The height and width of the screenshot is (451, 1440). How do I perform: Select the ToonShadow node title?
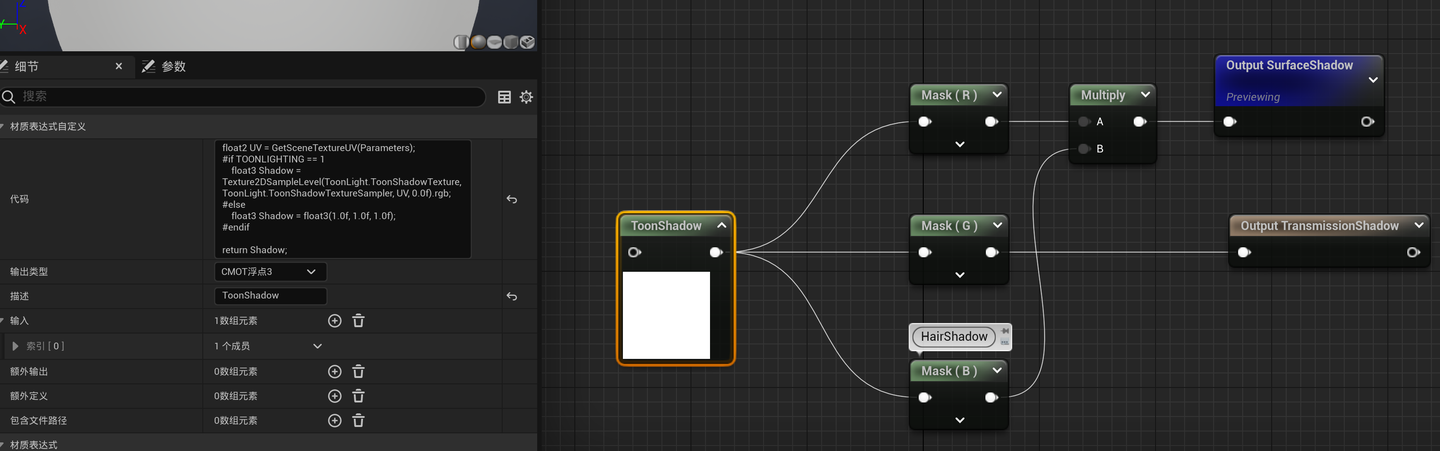pyautogui.click(x=666, y=226)
